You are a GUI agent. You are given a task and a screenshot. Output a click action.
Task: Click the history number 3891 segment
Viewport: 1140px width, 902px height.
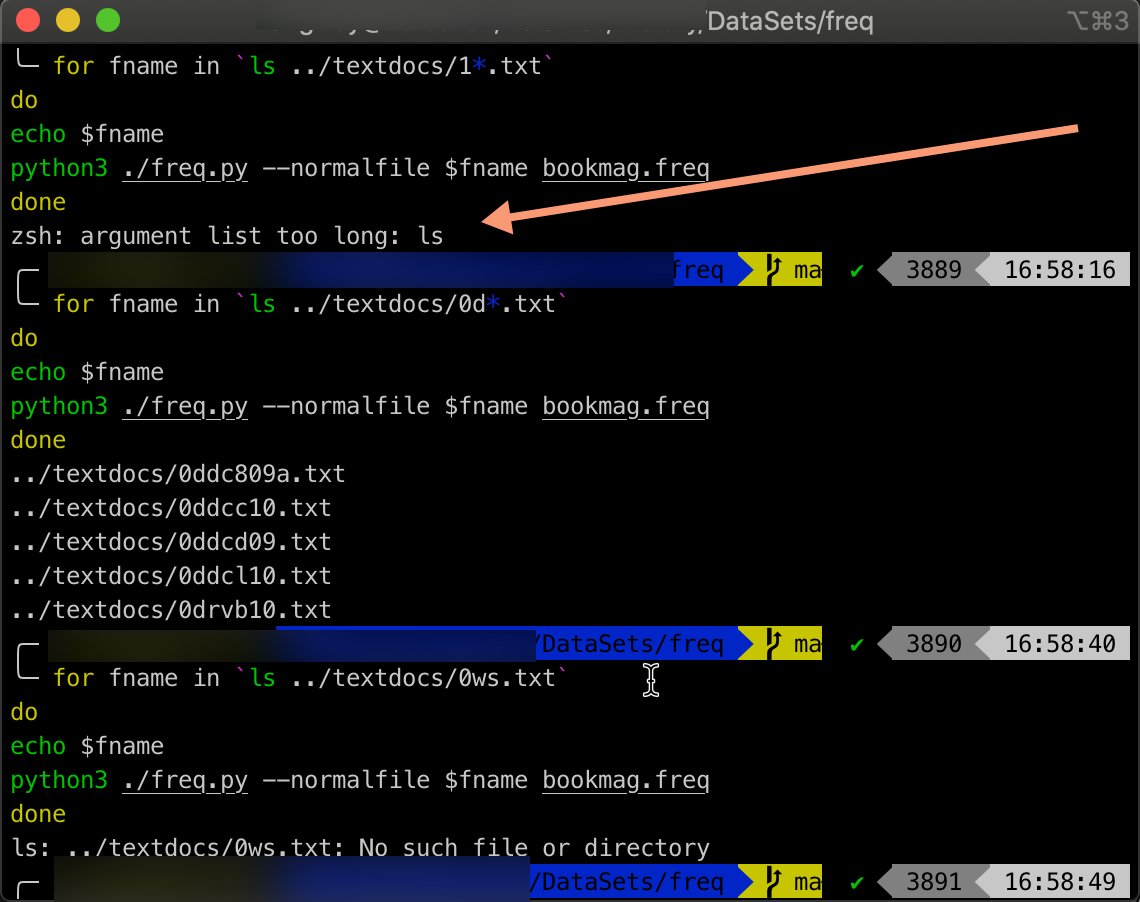(932, 882)
